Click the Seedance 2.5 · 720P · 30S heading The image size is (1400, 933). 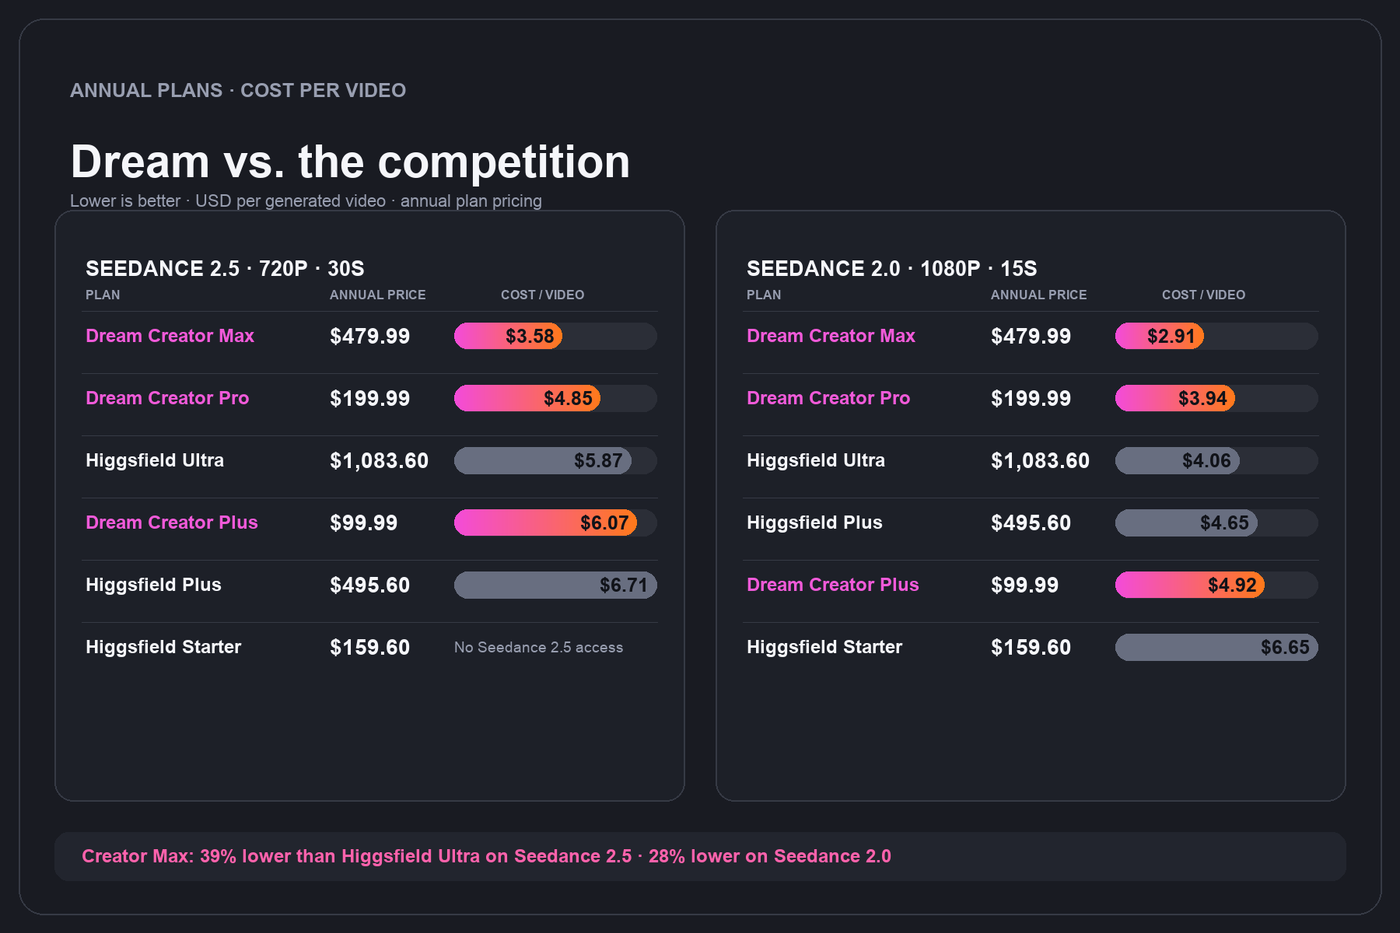tap(225, 268)
